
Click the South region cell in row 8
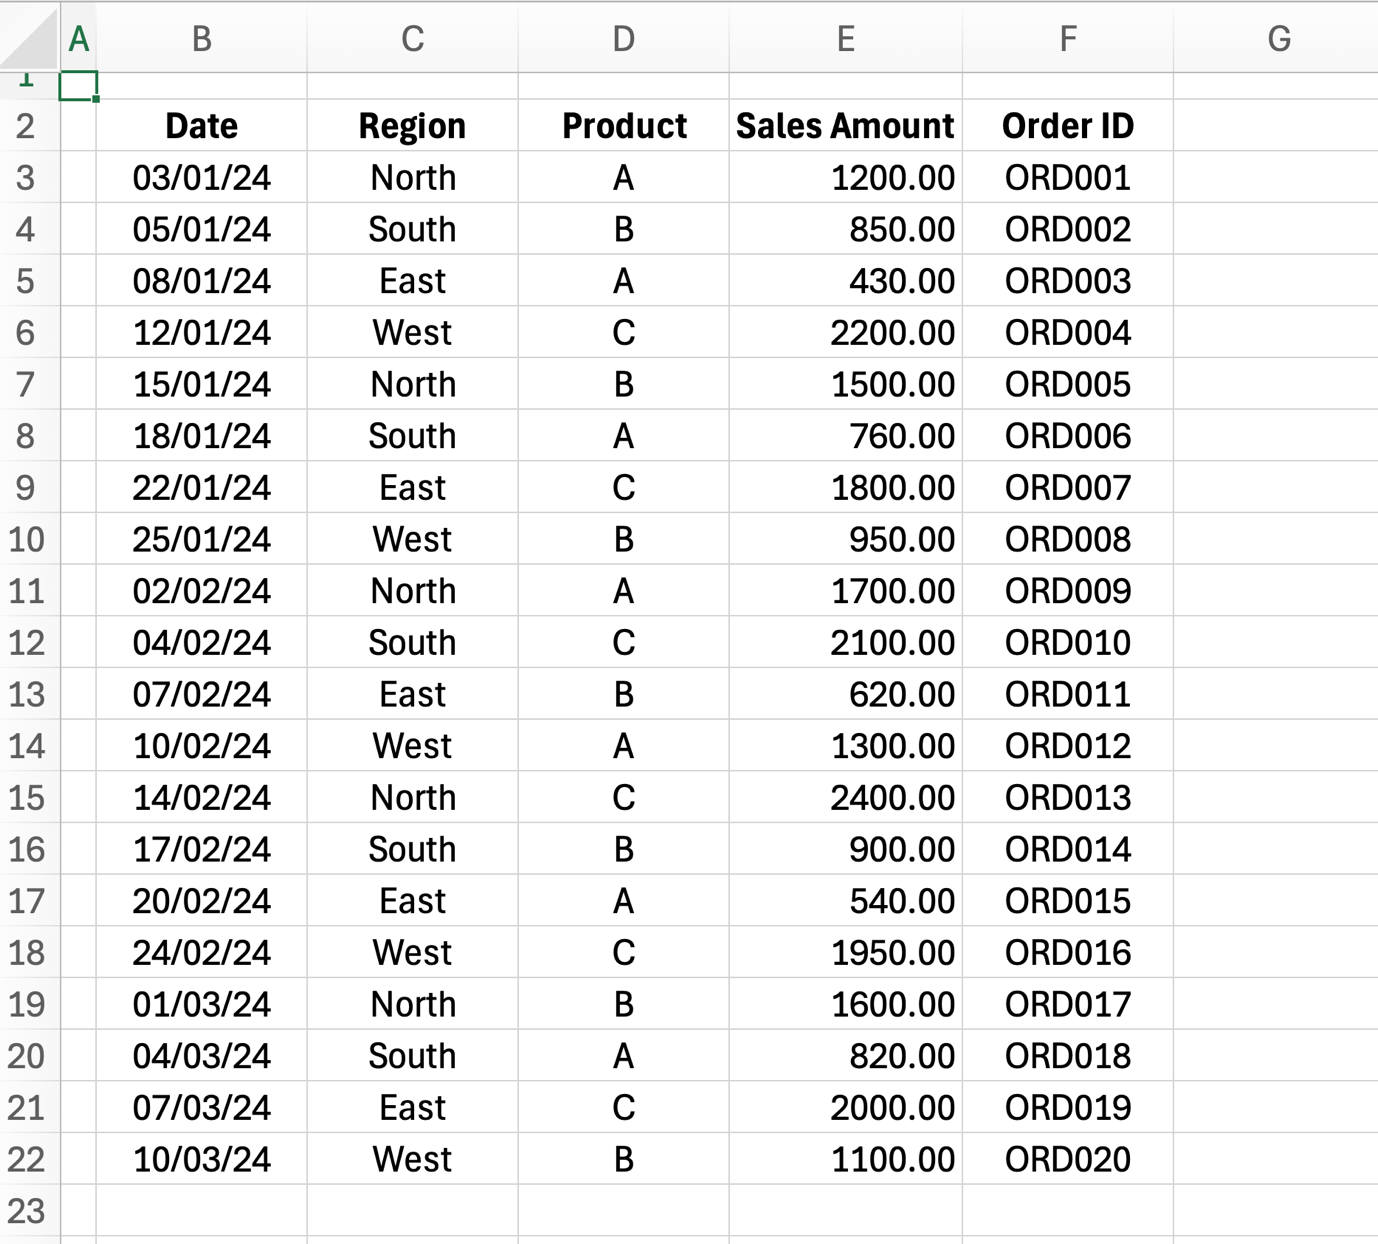pyautogui.click(x=412, y=436)
